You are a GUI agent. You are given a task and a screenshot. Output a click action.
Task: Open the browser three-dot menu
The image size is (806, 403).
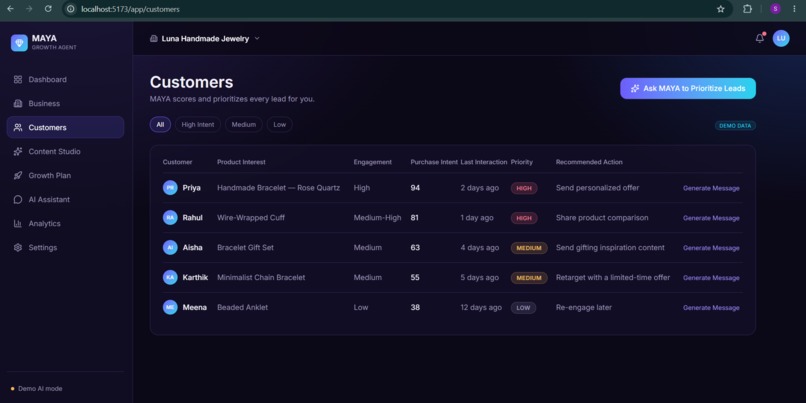tap(794, 9)
